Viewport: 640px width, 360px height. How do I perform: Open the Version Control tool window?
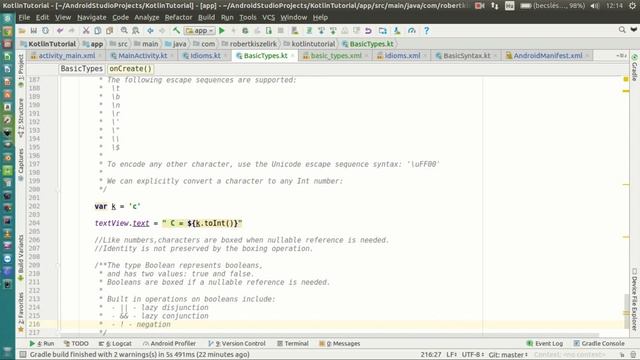coord(237,344)
